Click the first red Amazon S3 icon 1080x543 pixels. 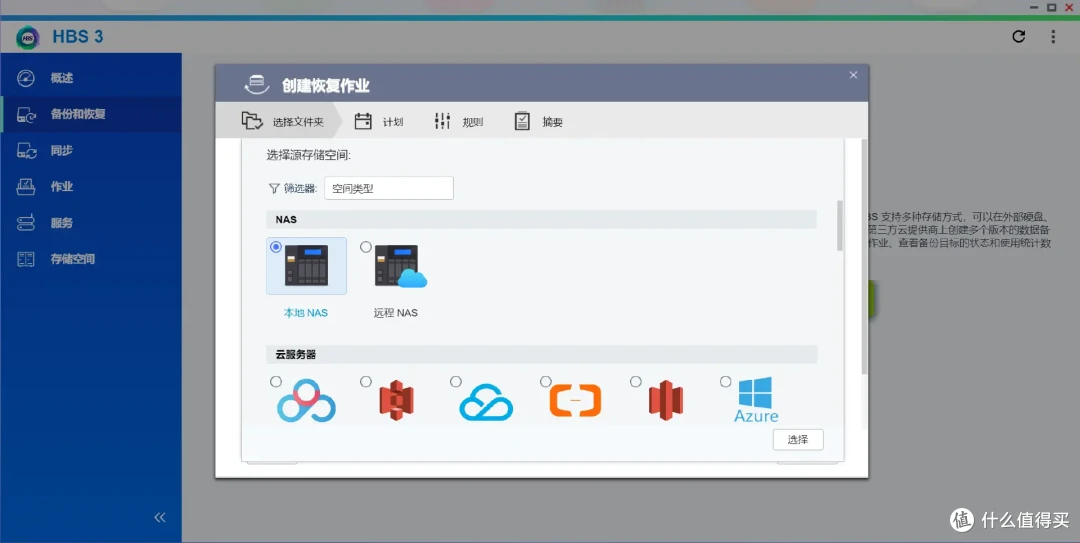(397, 400)
